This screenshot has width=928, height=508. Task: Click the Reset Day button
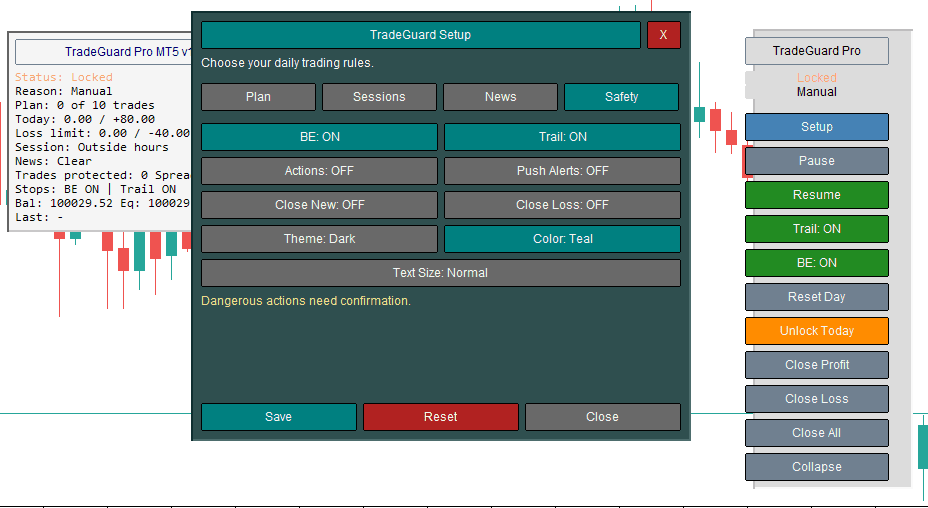(x=817, y=297)
